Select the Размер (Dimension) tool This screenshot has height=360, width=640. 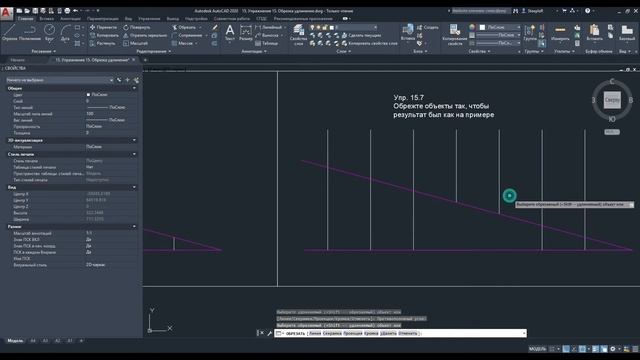tap(246, 33)
